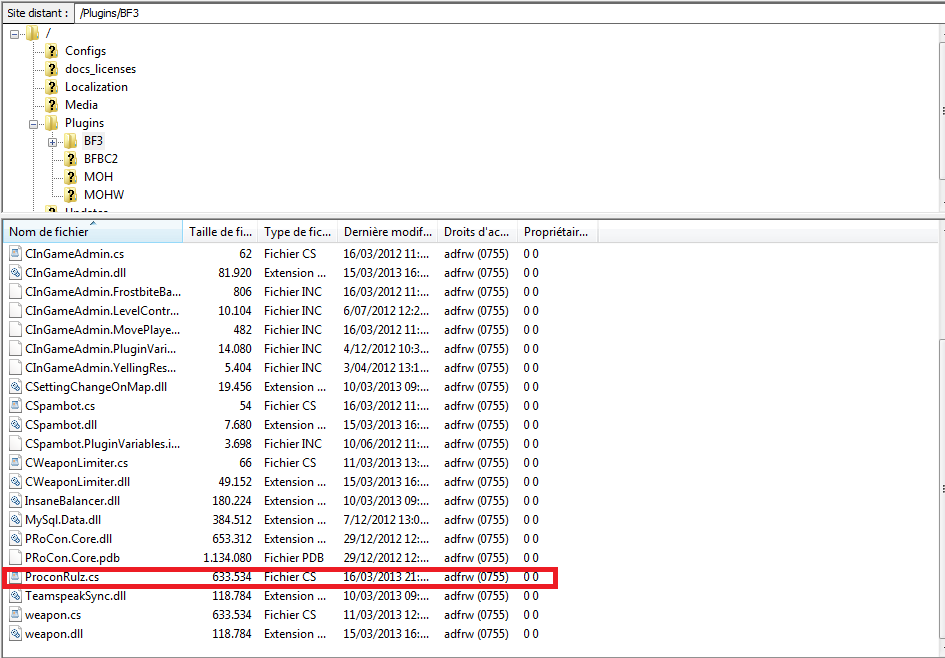
Task: Click the ProconRulz.cs file icon
Action: tap(15, 577)
